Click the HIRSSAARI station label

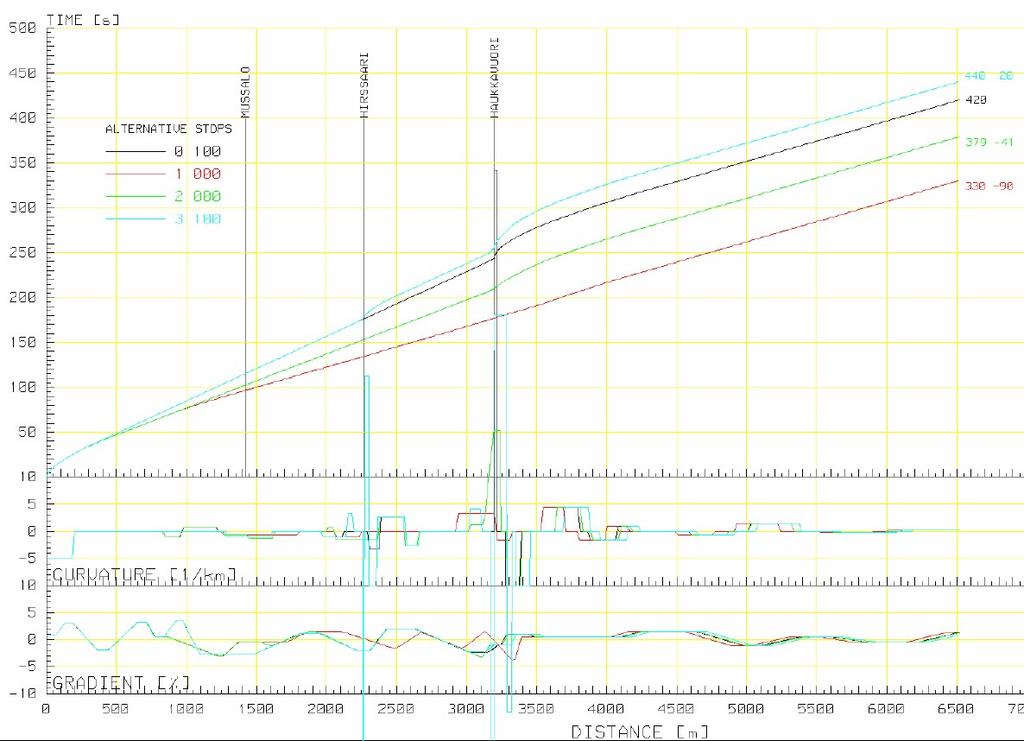[364, 86]
